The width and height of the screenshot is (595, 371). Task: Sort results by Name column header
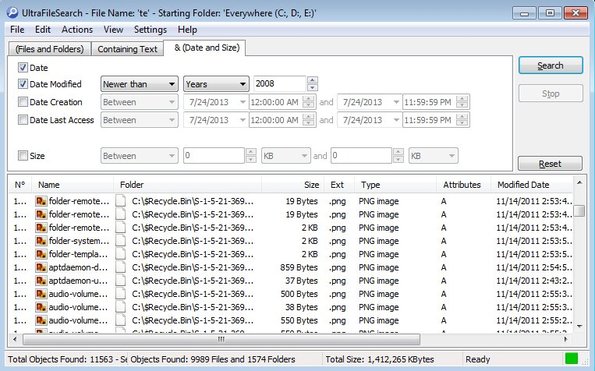[x=72, y=185]
